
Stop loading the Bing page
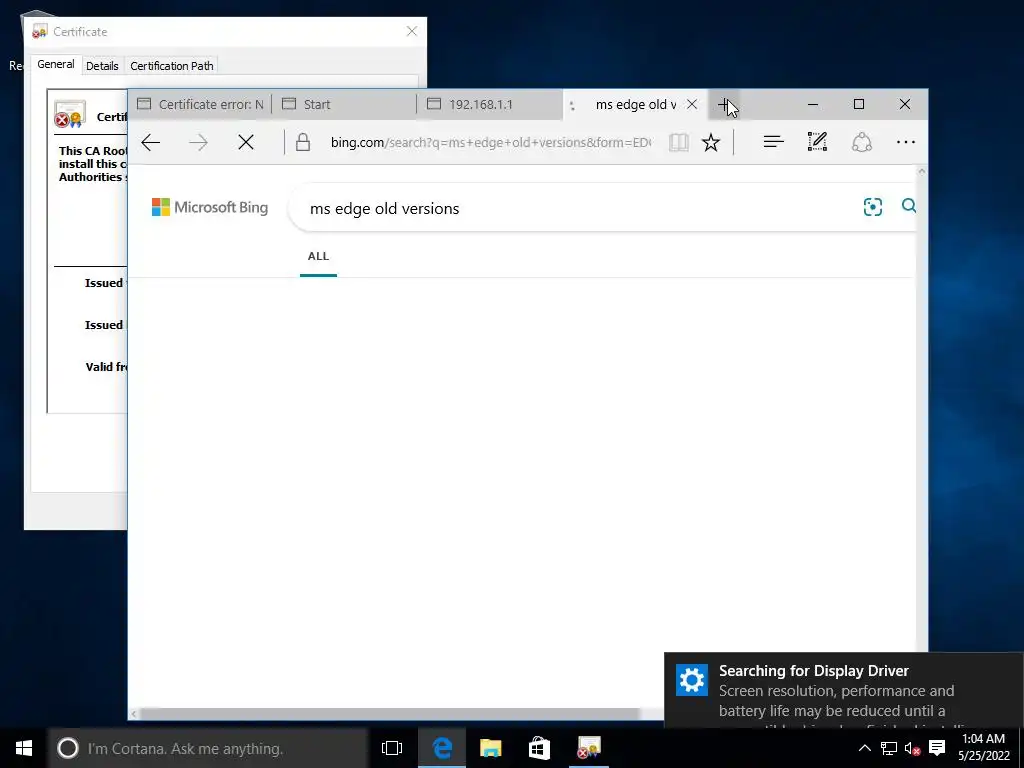pyautogui.click(x=246, y=142)
